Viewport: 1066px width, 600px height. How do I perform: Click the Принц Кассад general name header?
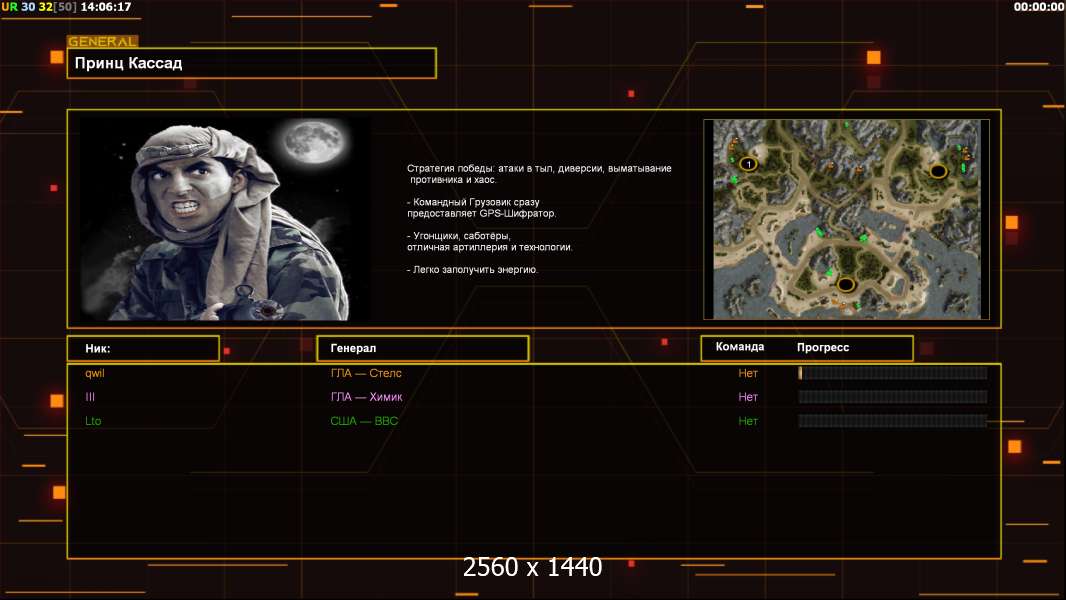coord(251,63)
